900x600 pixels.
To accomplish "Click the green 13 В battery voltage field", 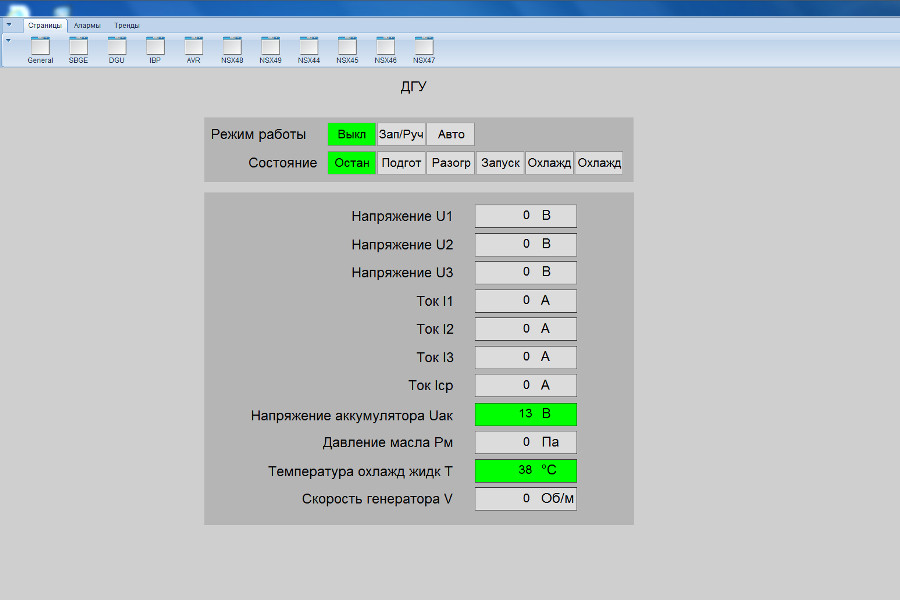I will coord(526,414).
